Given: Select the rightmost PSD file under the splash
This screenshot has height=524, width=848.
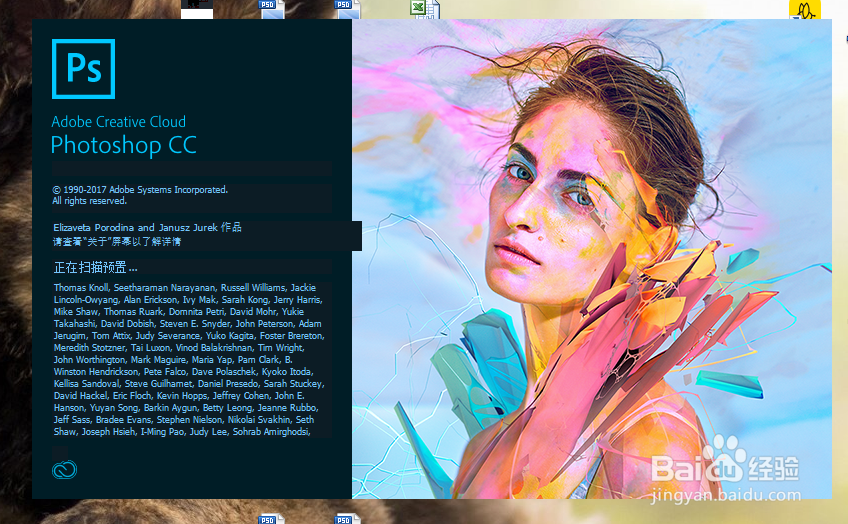Looking at the screenshot, I should (x=347, y=518).
